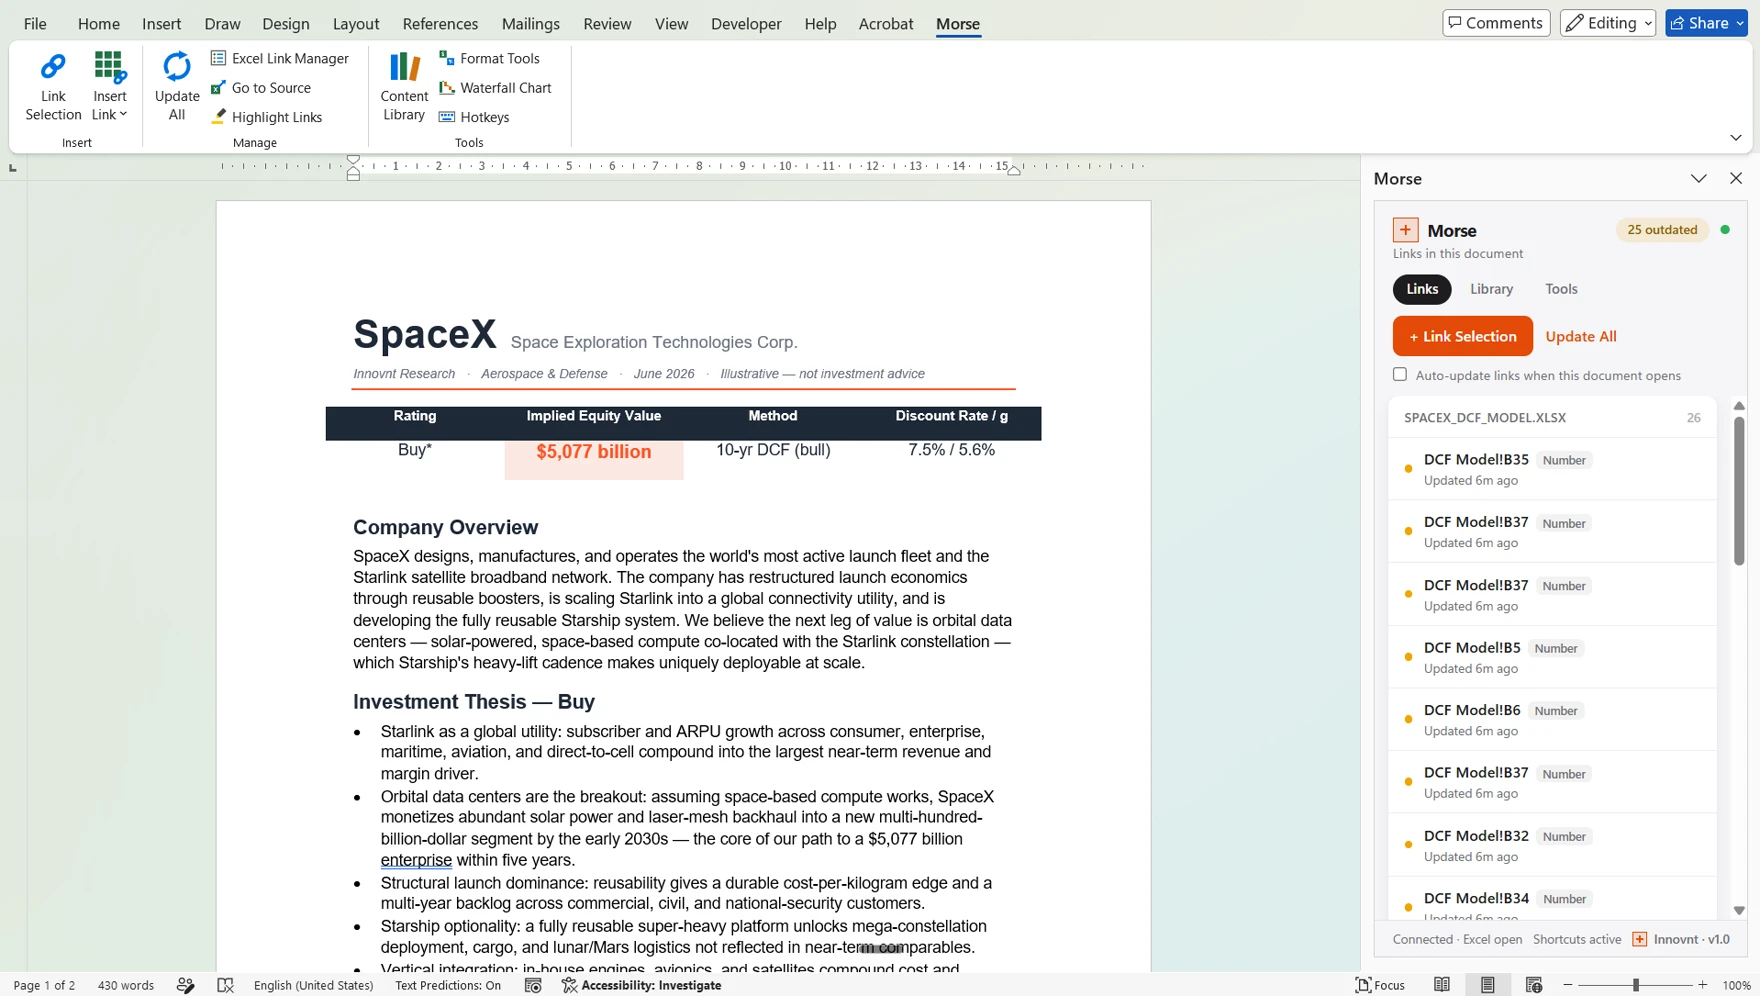The height and width of the screenshot is (996, 1760).
Task: Select the Links tab in Morse panel
Action: point(1422,289)
